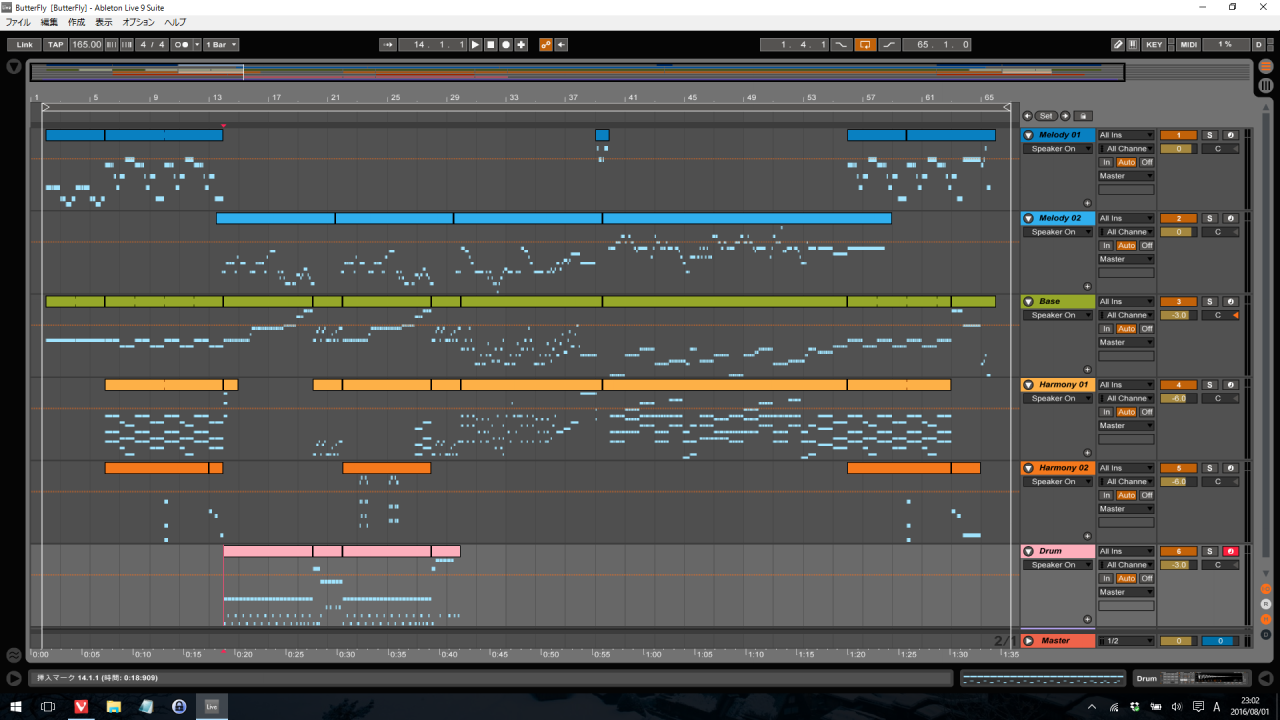1280x720 pixels.
Task: Click Harmony 01 volume slider -6.0
Action: click(1178, 398)
